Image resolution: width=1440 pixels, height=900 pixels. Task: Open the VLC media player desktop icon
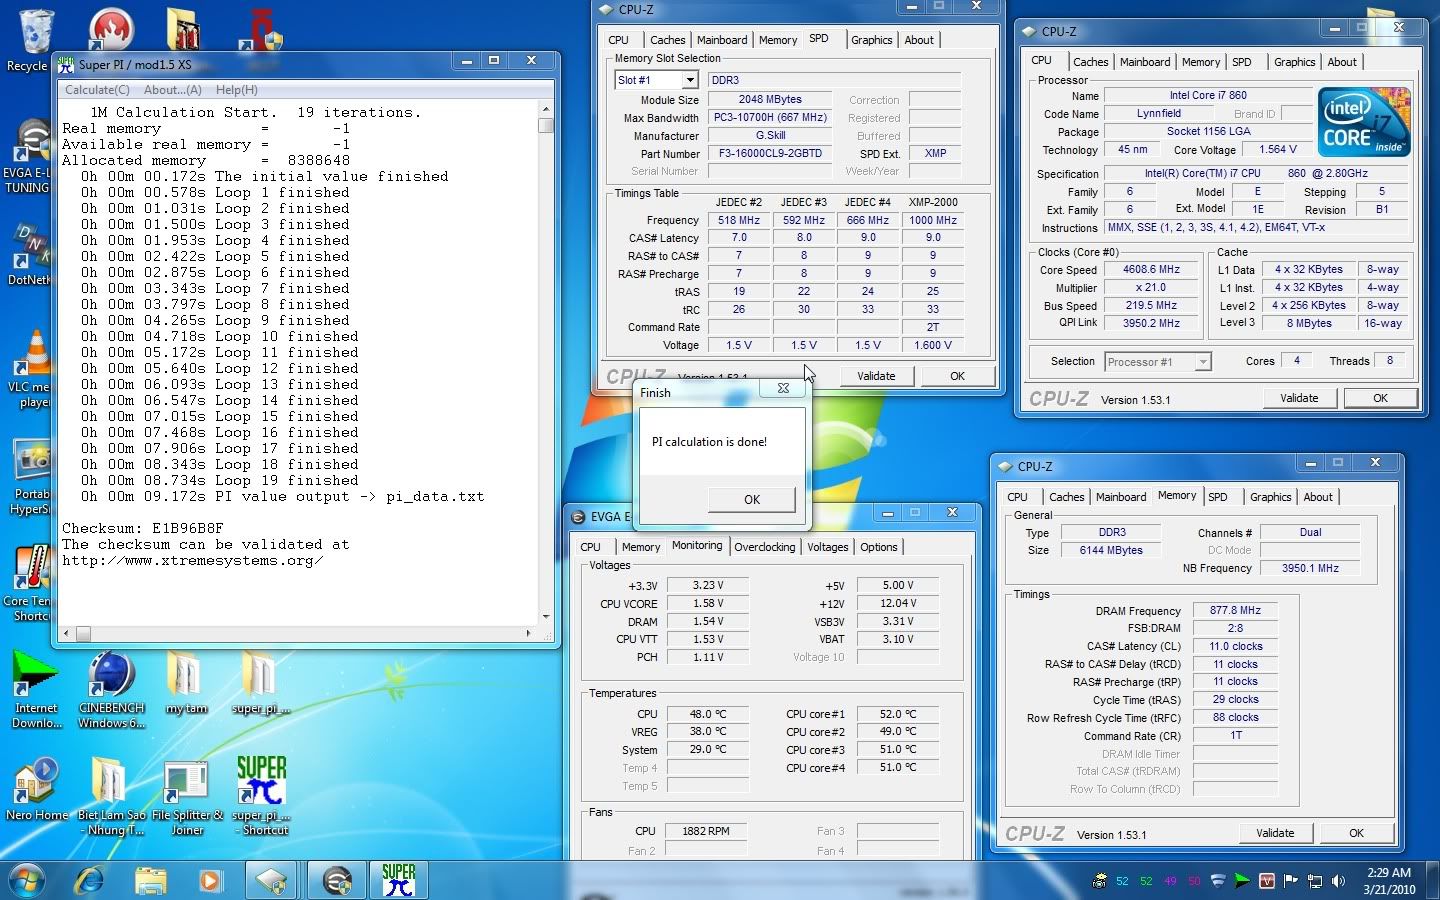click(34, 368)
